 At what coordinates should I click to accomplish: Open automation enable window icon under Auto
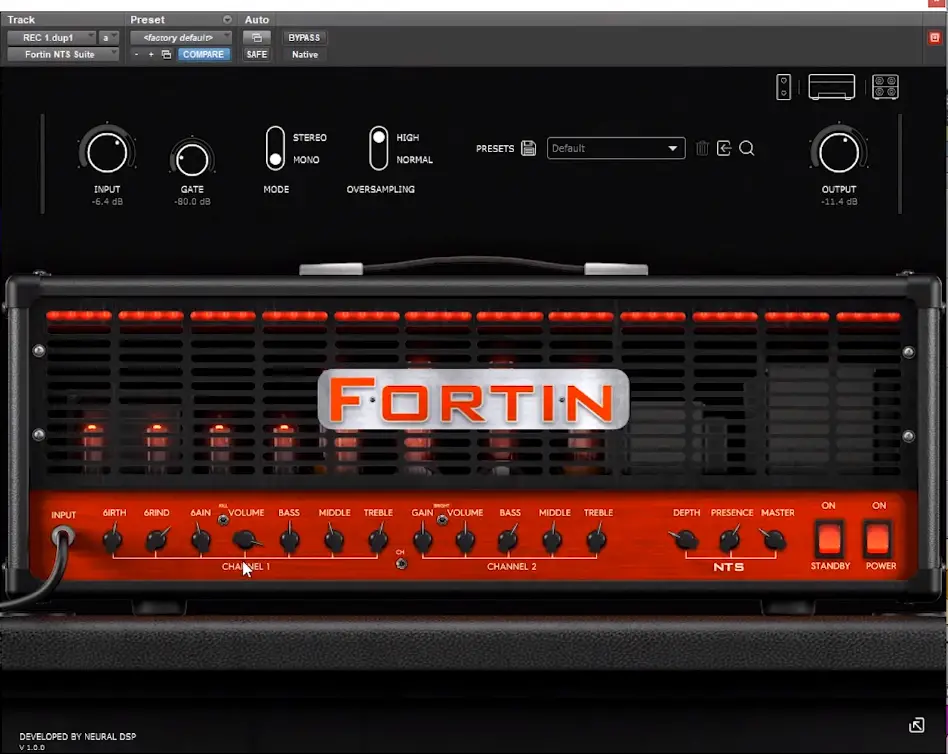(257, 37)
